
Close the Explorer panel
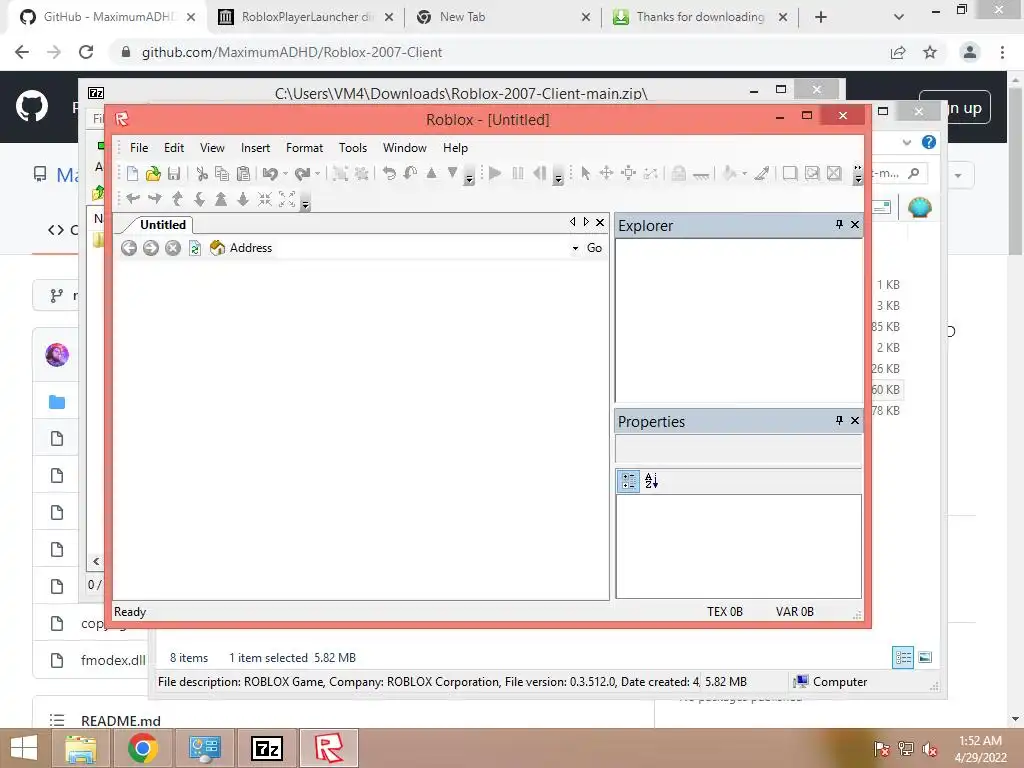point(855,225)
